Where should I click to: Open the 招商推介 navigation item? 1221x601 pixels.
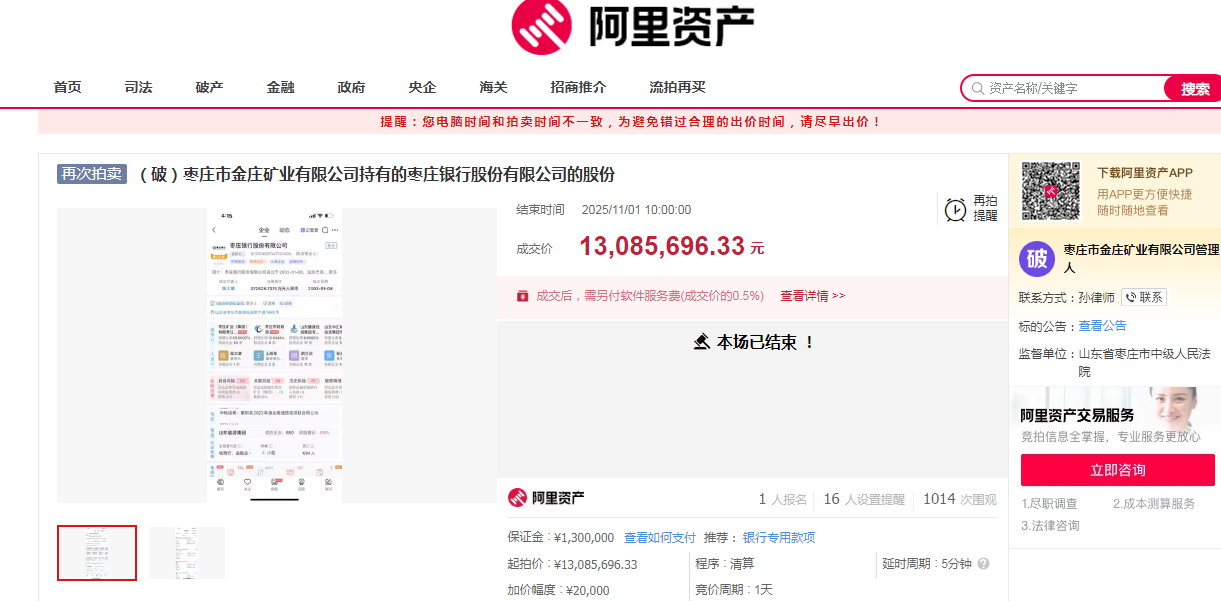(x=579, y=87)
